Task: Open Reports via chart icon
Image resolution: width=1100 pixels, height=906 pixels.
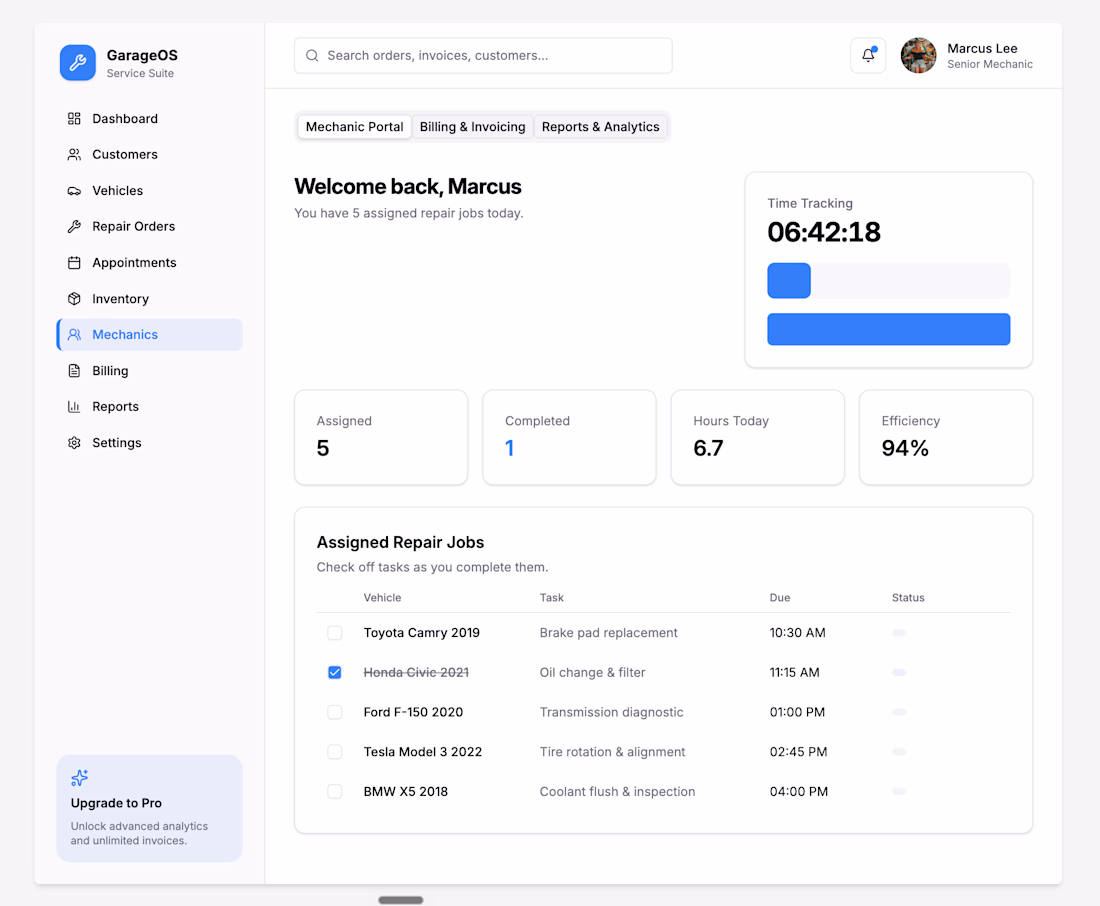Action: point(74,406)
